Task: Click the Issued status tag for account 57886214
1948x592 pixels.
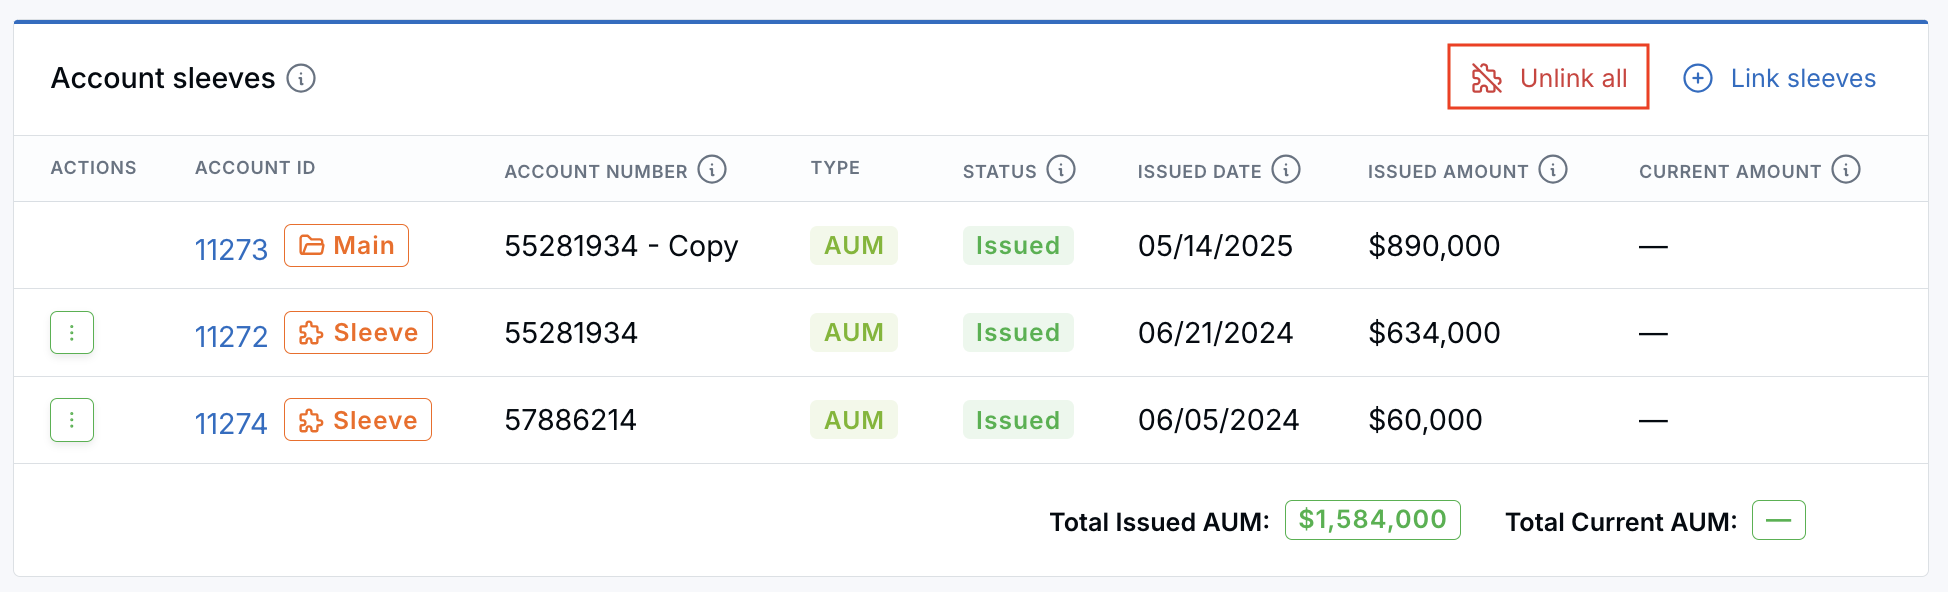Action: tap(1018, 420)
